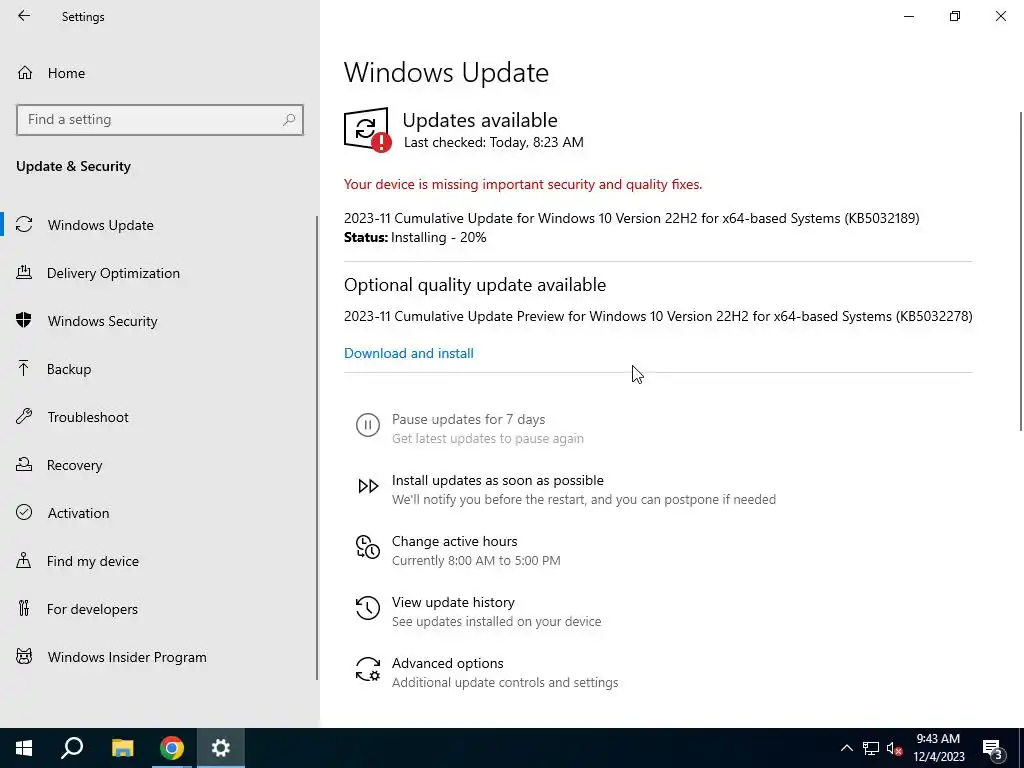Click the Status: Installing - 20% text

[415, 237]
